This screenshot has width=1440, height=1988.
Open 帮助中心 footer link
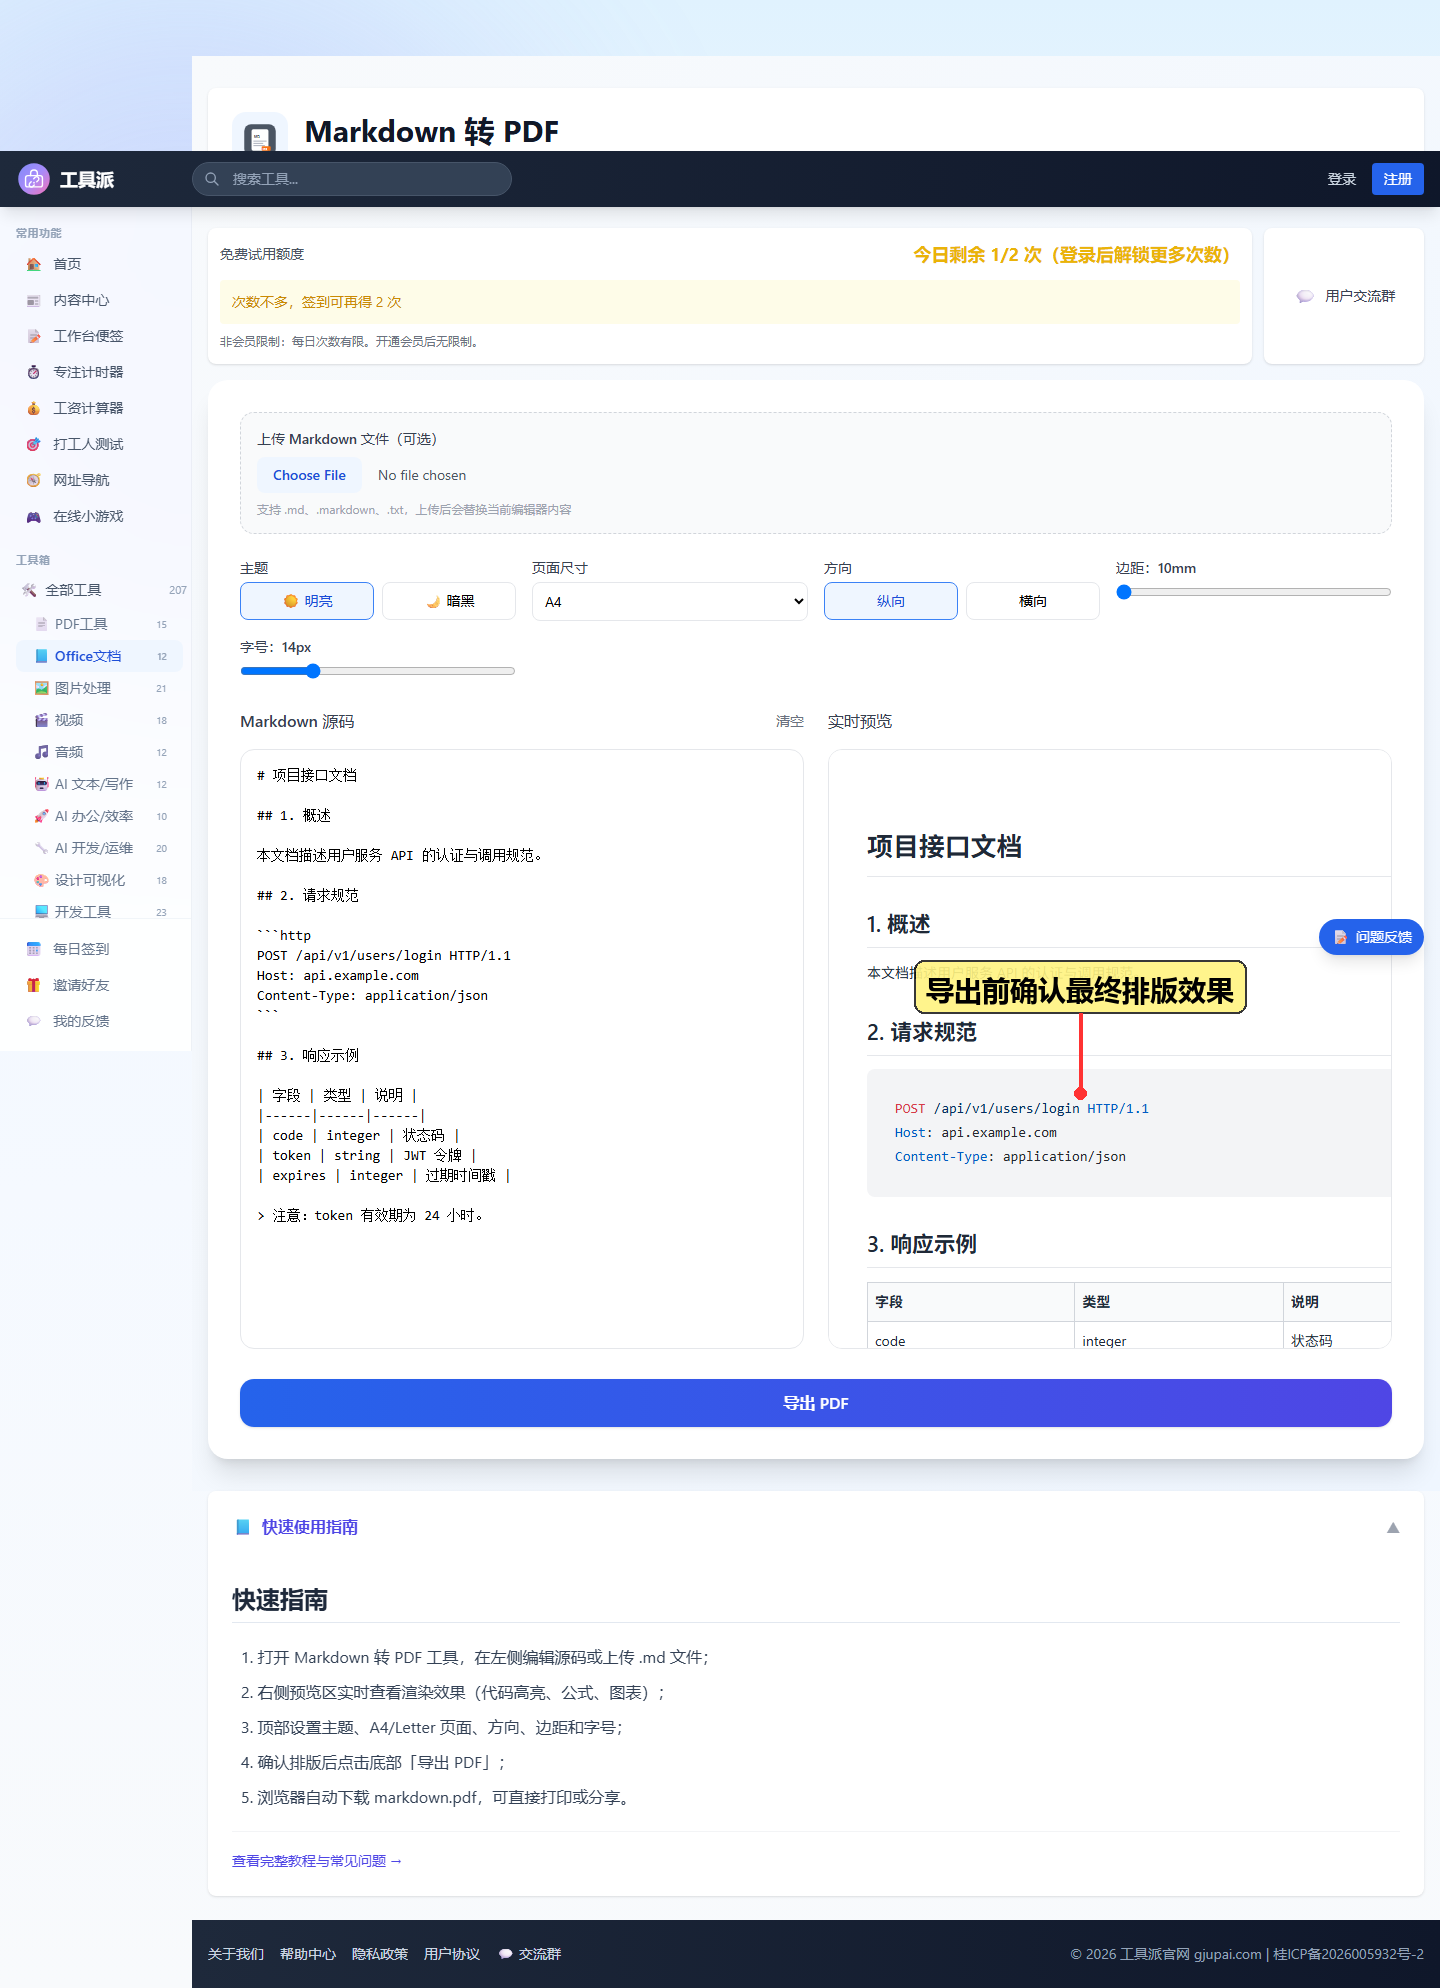click(308, 1954)
